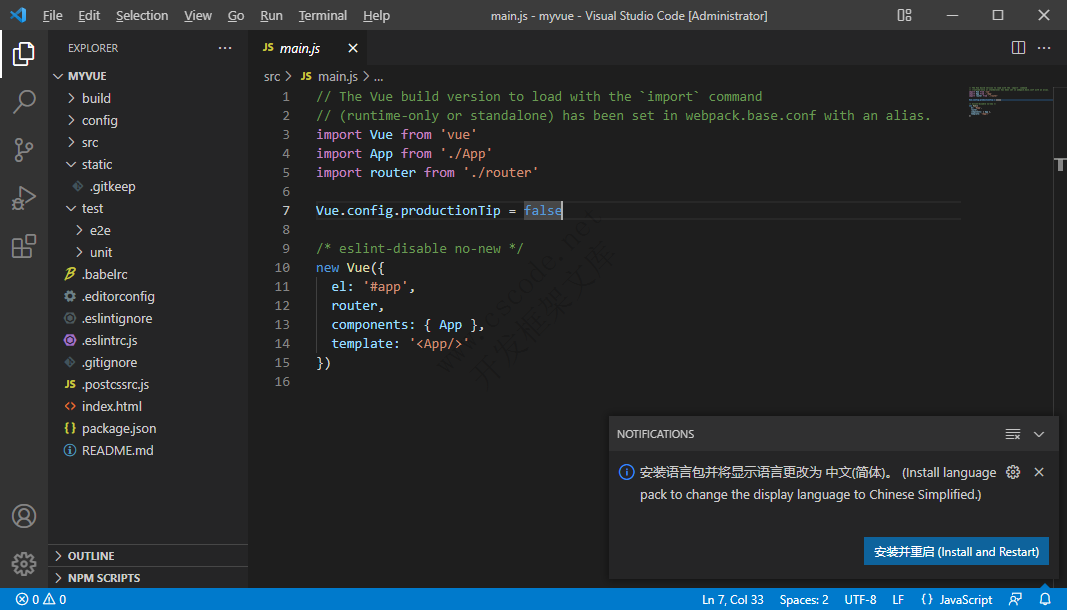Click the editor vertical scrollbar marker
This screenshot has width=1067, height=610.
coord(1060,164)
